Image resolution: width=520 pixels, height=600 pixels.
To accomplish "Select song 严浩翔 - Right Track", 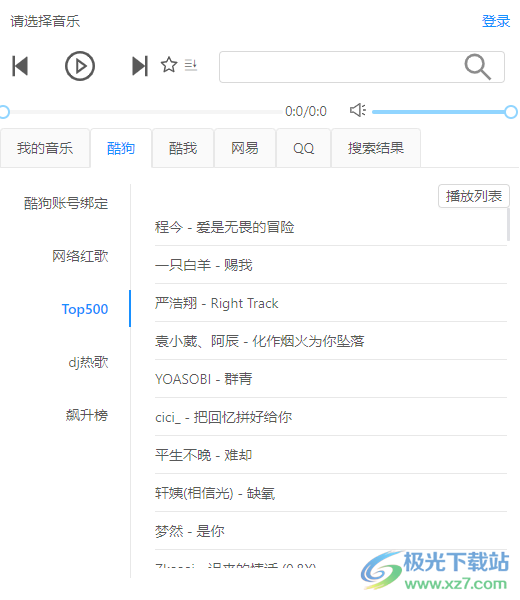I will click(331, 303).
